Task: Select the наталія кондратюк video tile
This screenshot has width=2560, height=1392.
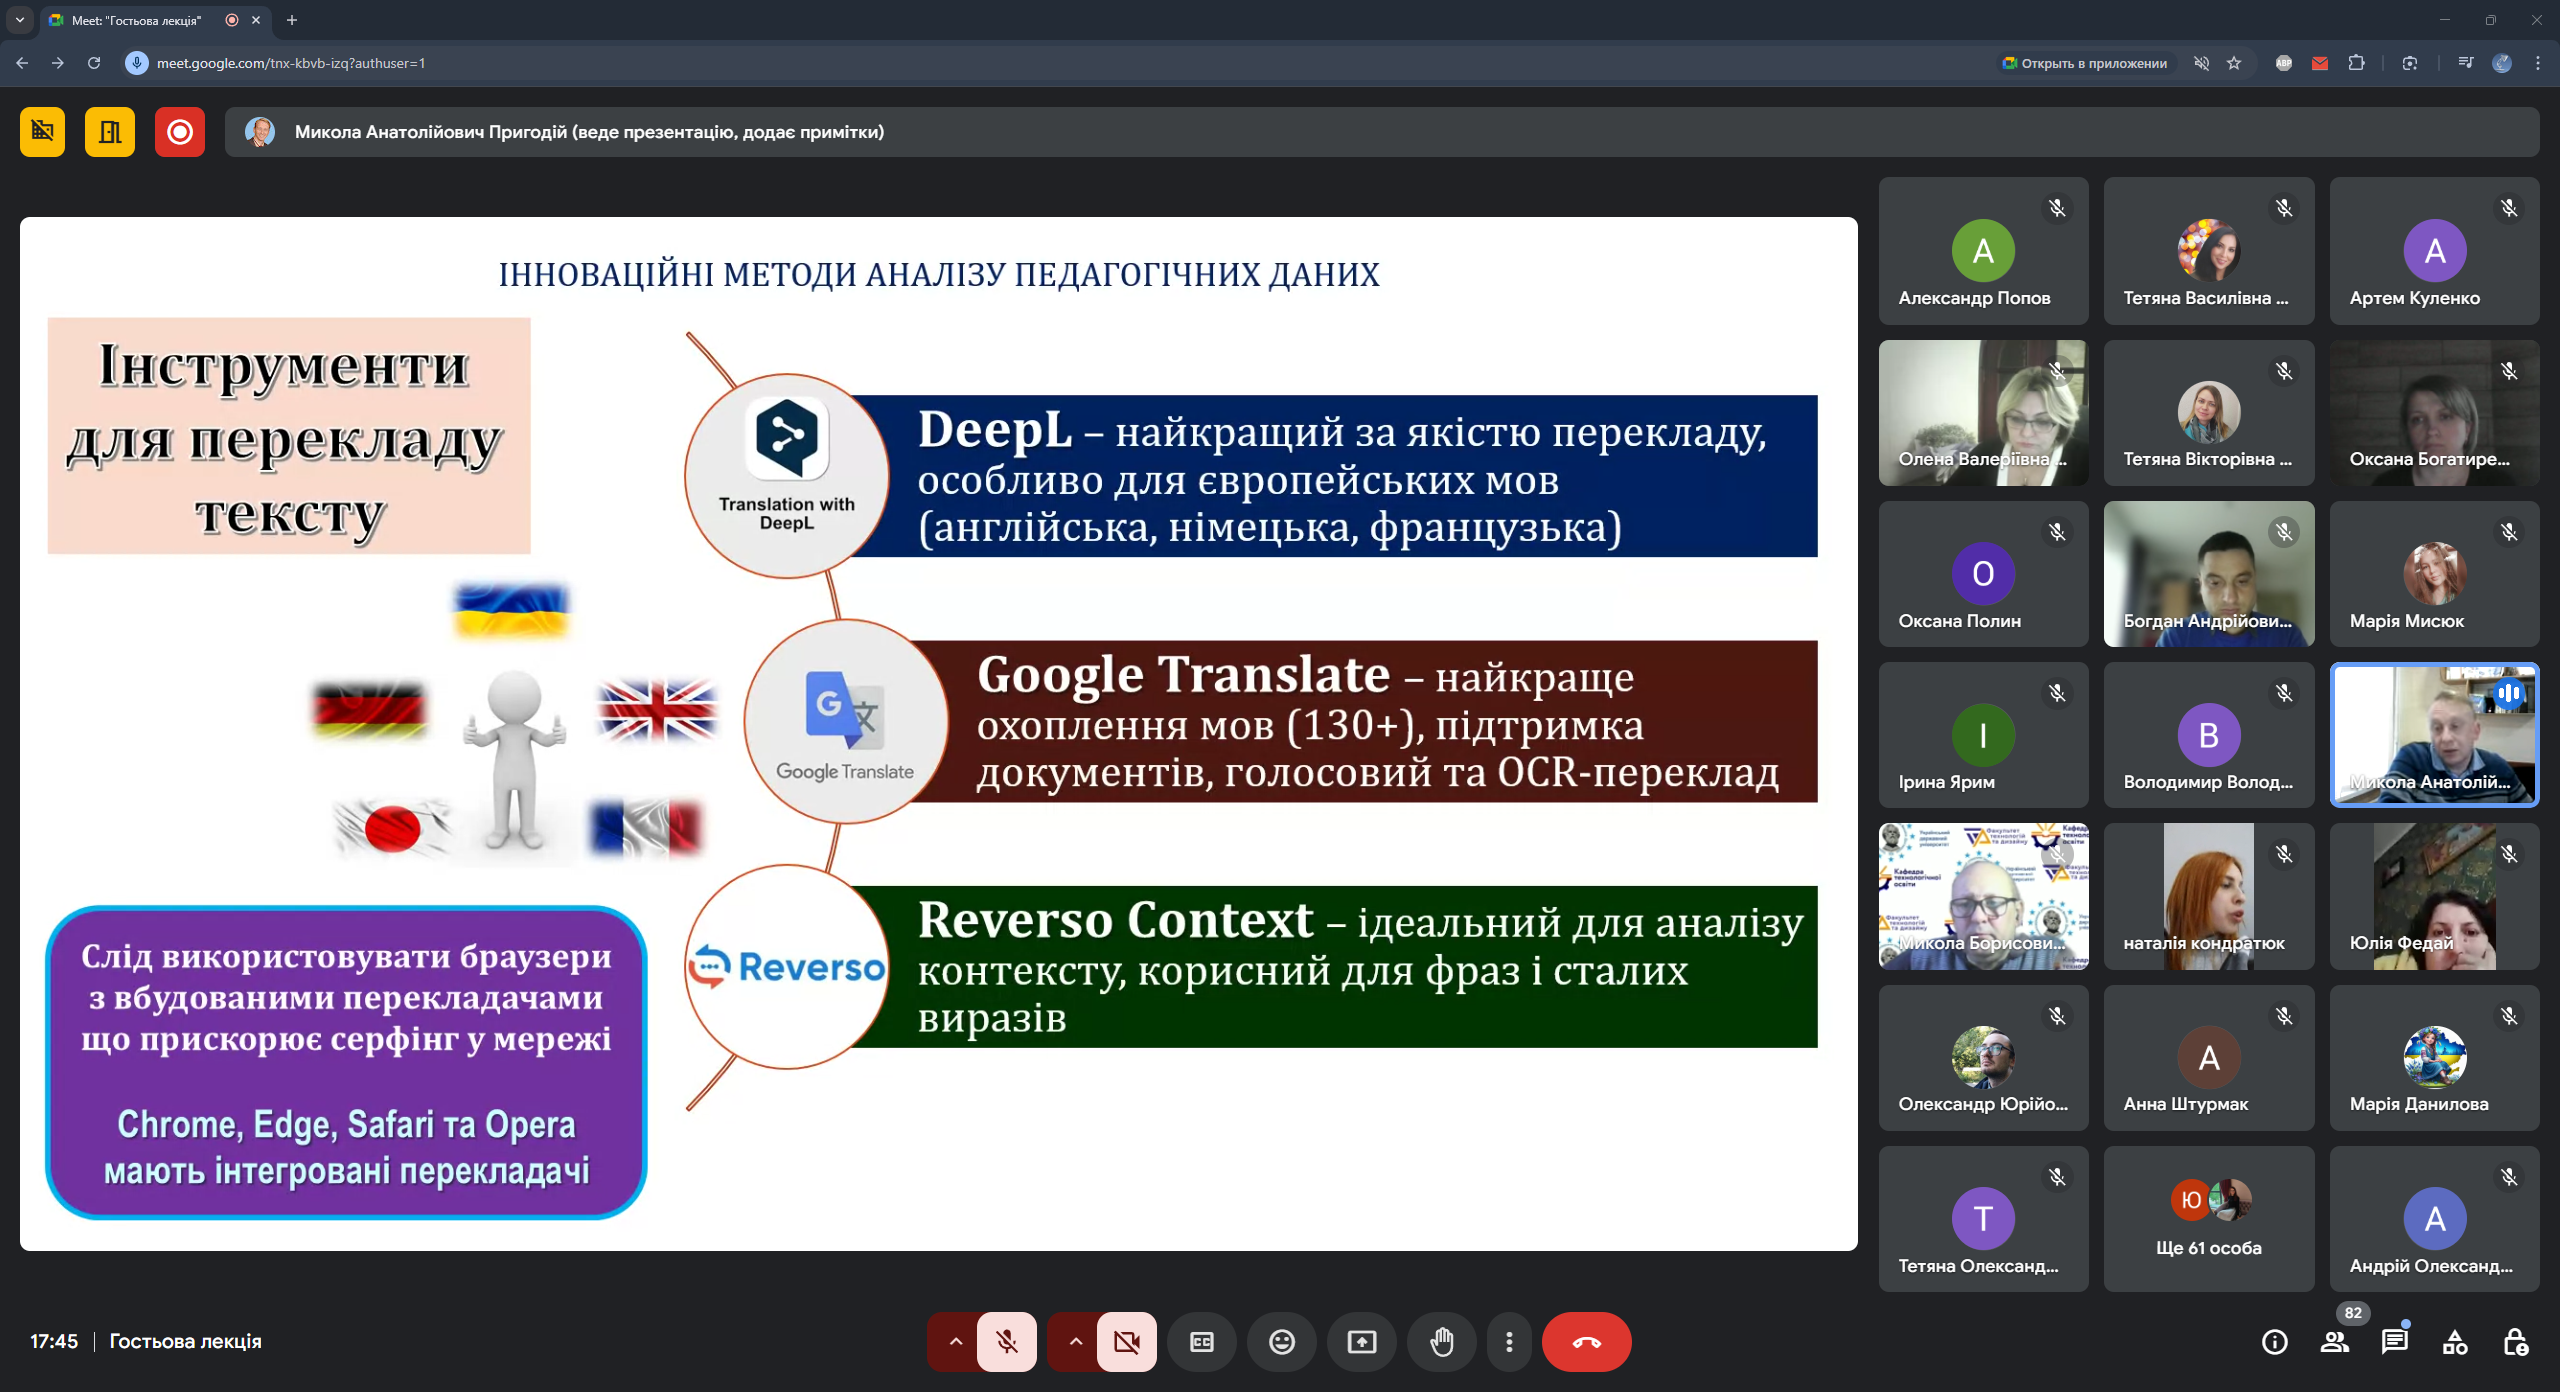Action: tap(2209, 897)
